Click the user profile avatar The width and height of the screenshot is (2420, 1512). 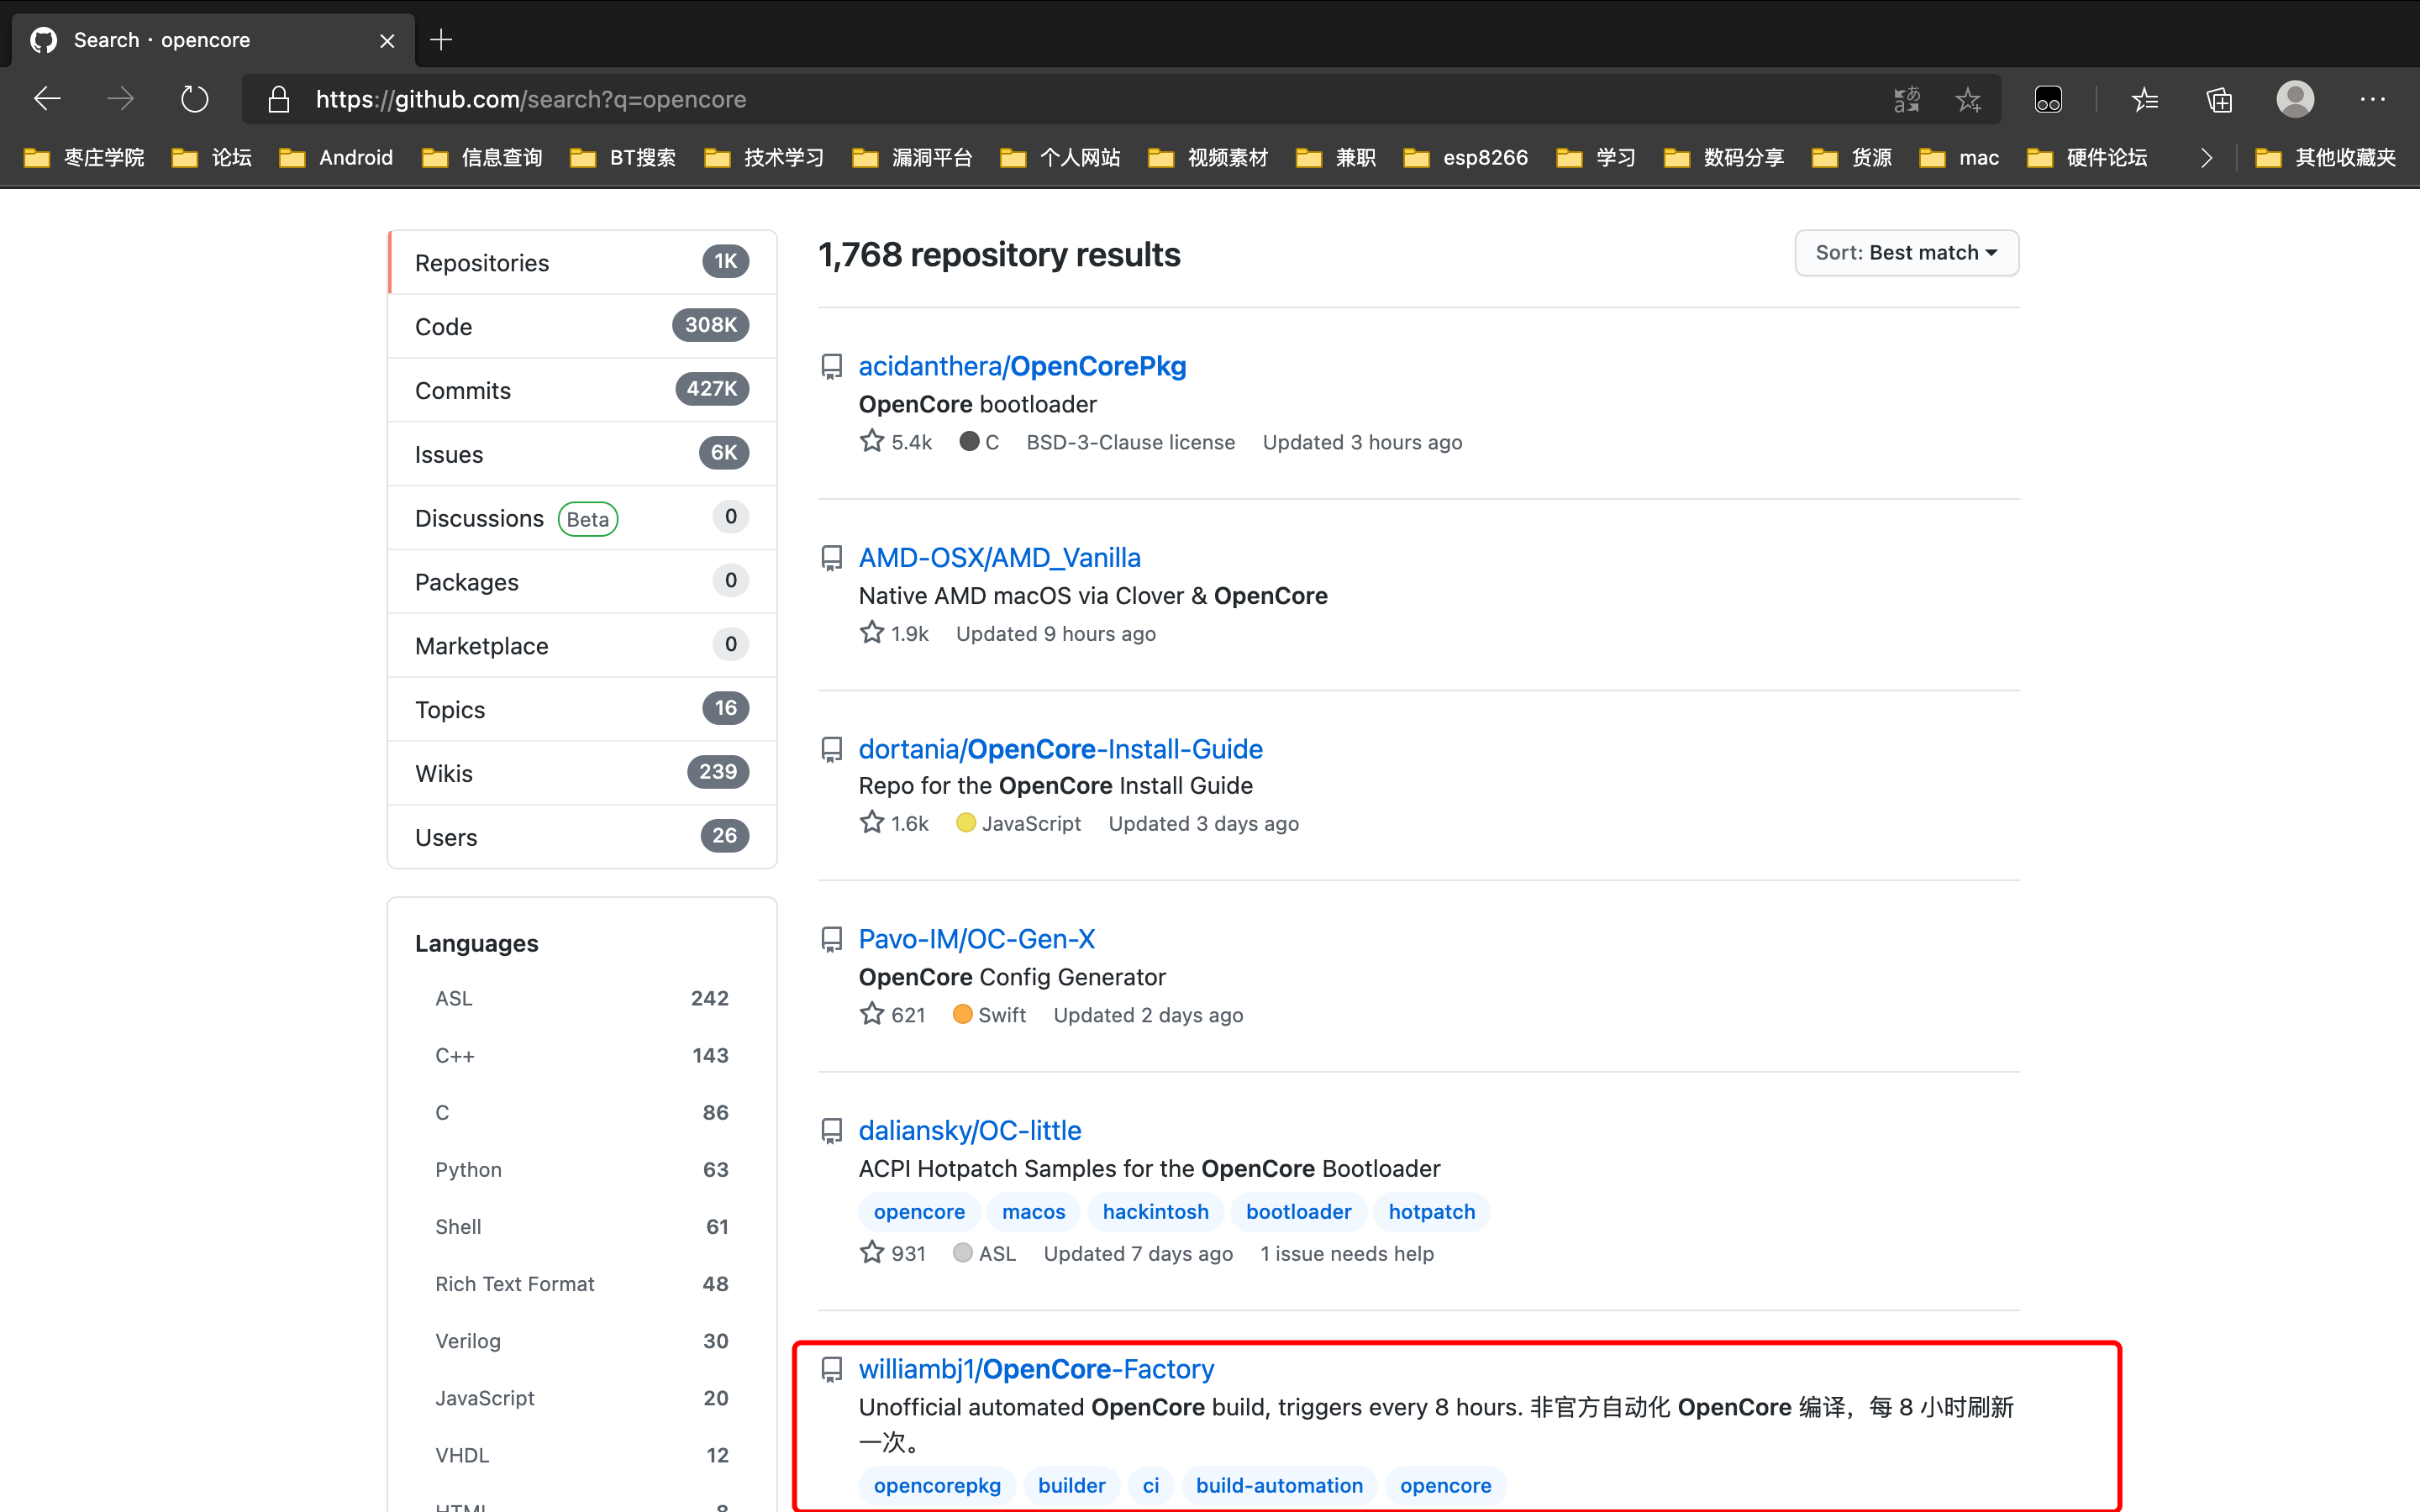[x=2295, y=99]
